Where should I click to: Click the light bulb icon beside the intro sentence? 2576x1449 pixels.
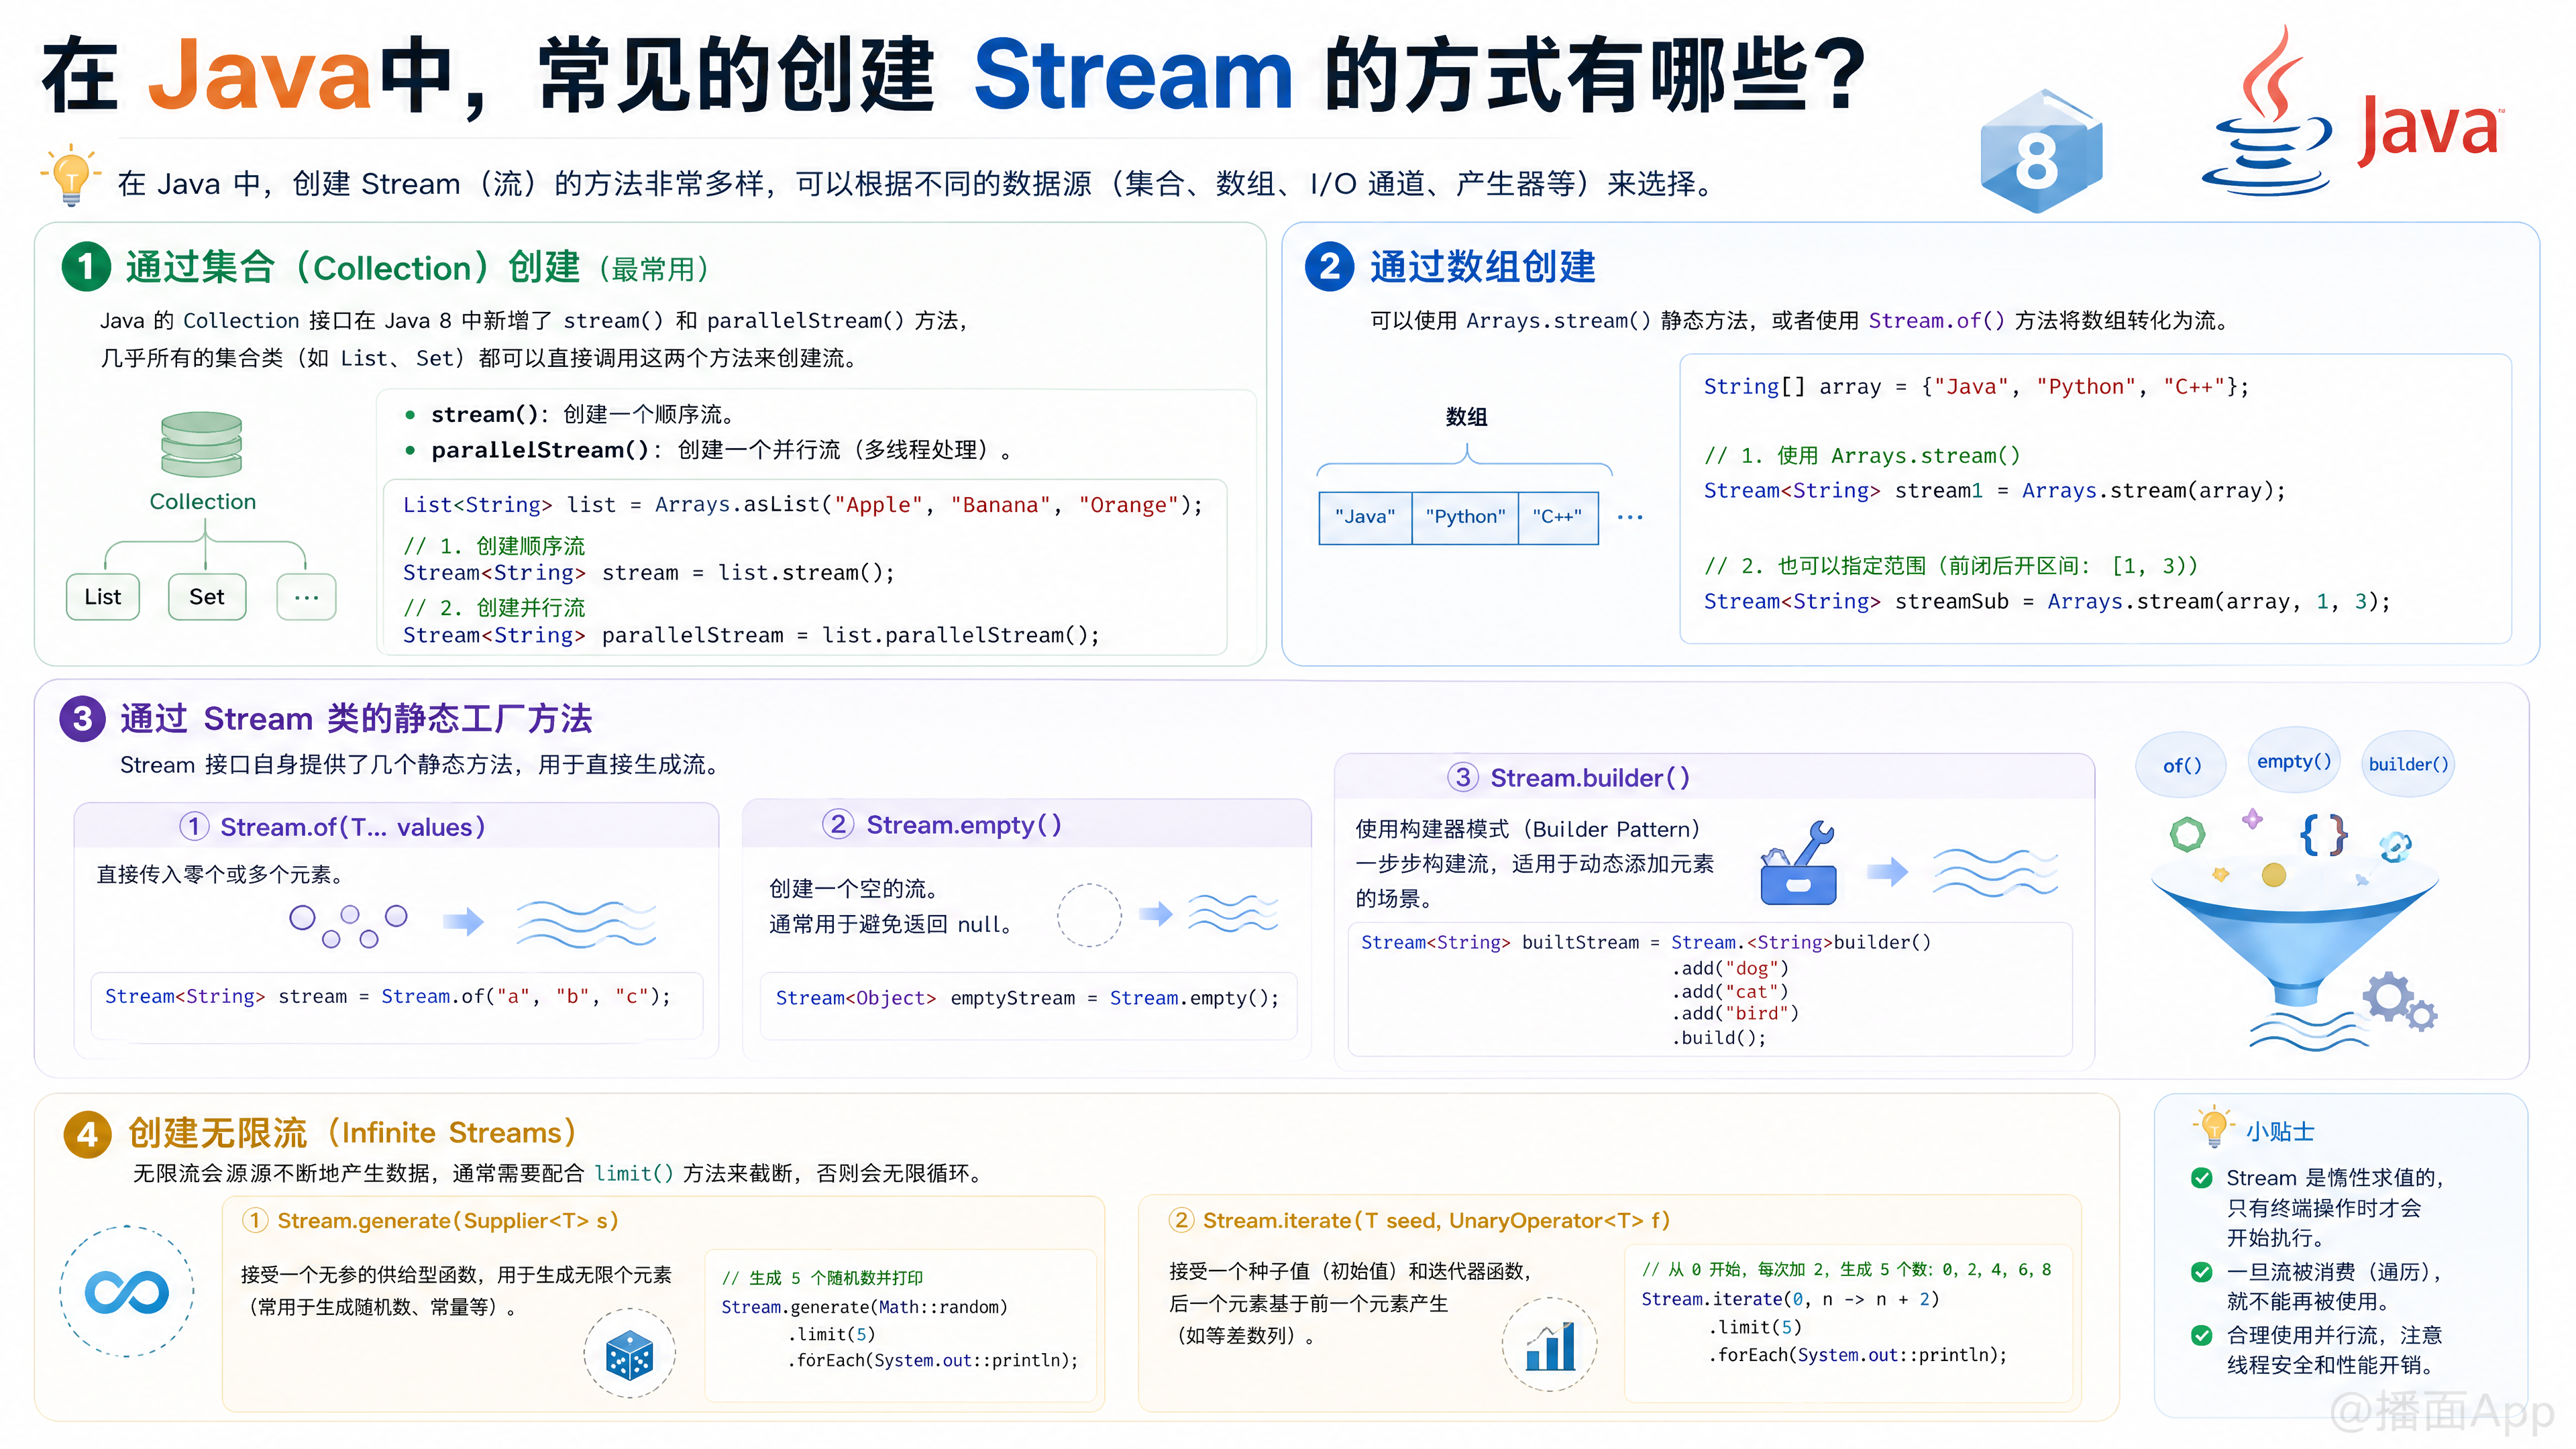point(71,176)
